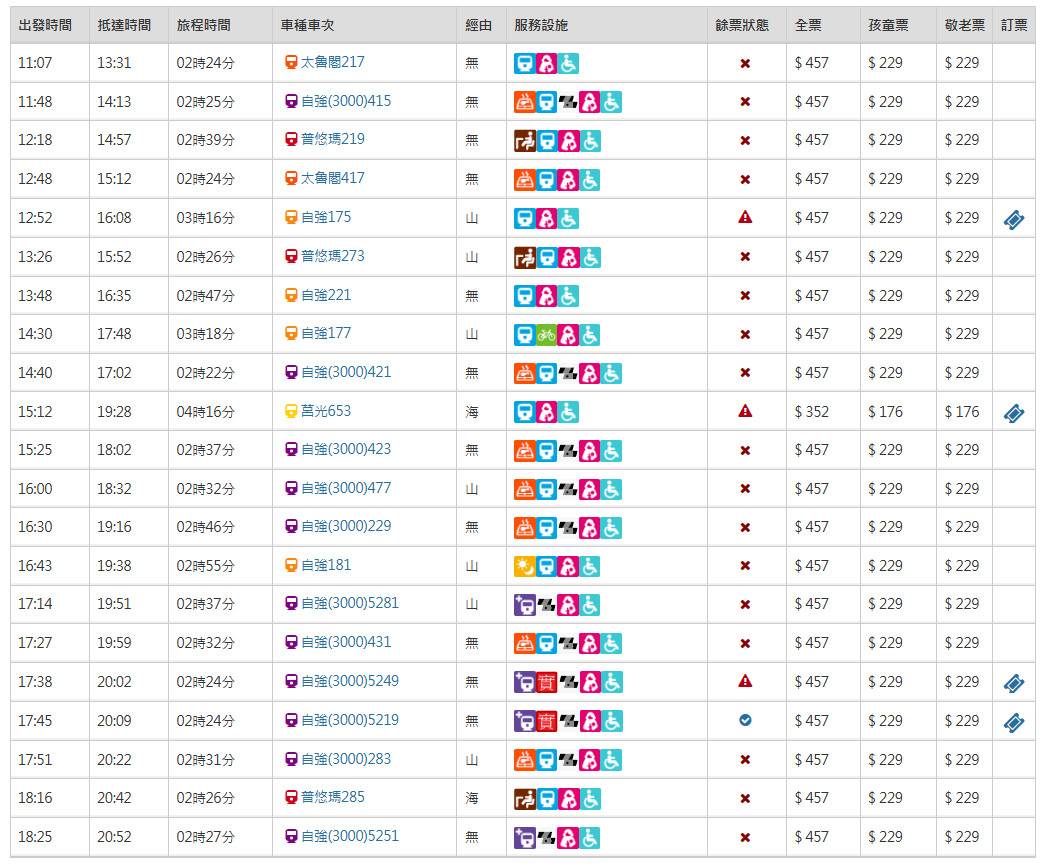Screen dimensions: 1045x865
Task: View details of 普悠瑪285 train
Action: (x=332, y=797)
